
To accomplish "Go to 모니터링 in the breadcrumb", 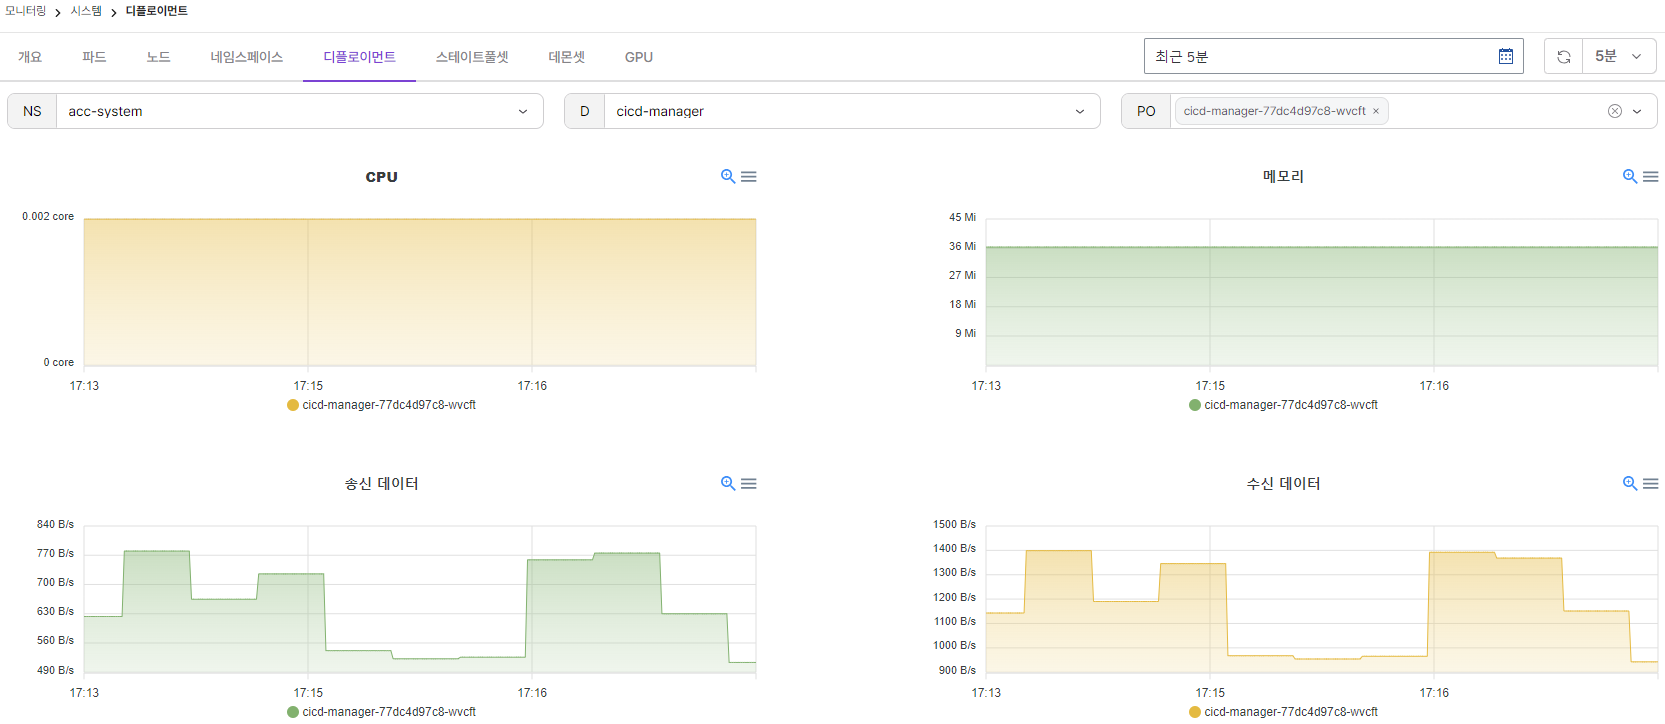I will click(25, 11).
